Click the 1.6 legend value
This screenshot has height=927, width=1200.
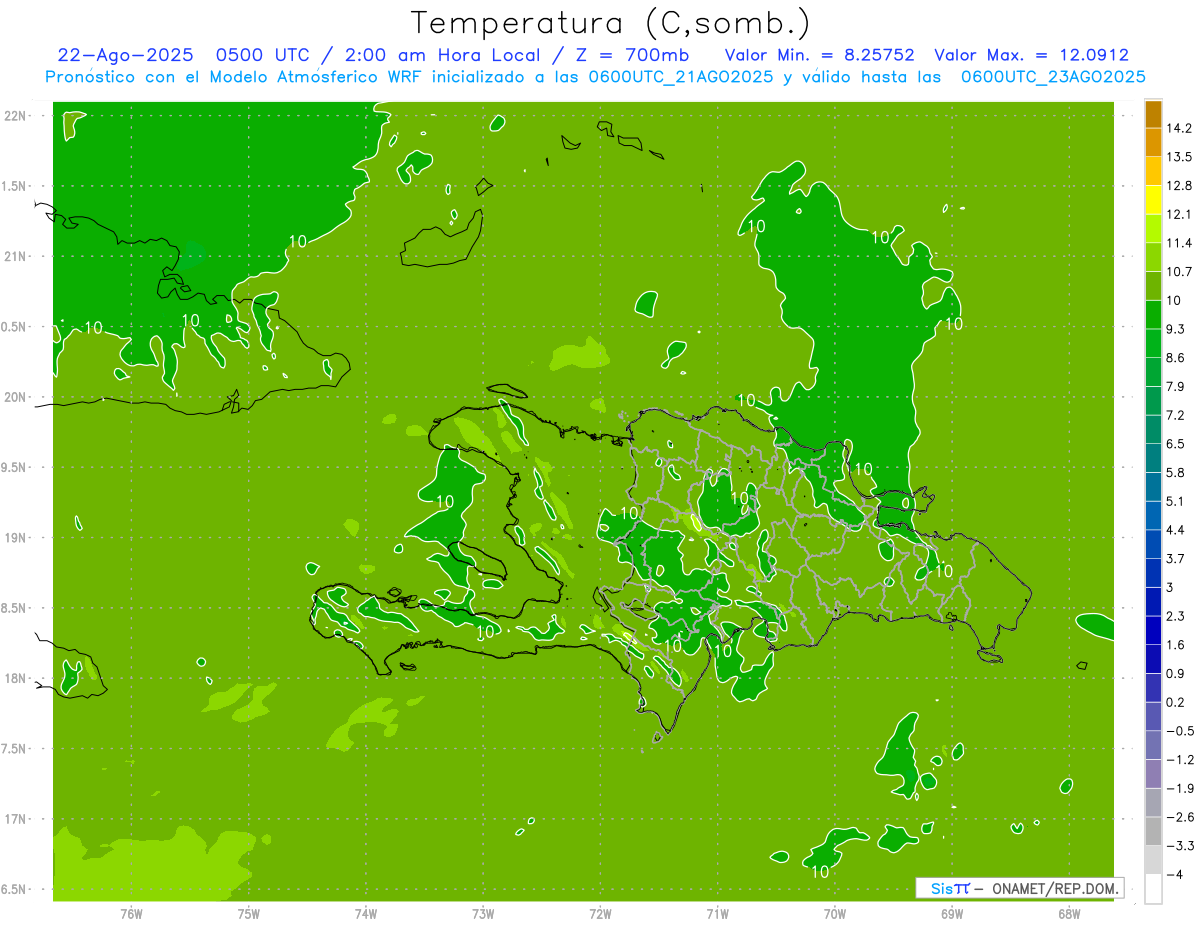point(1175,645)
